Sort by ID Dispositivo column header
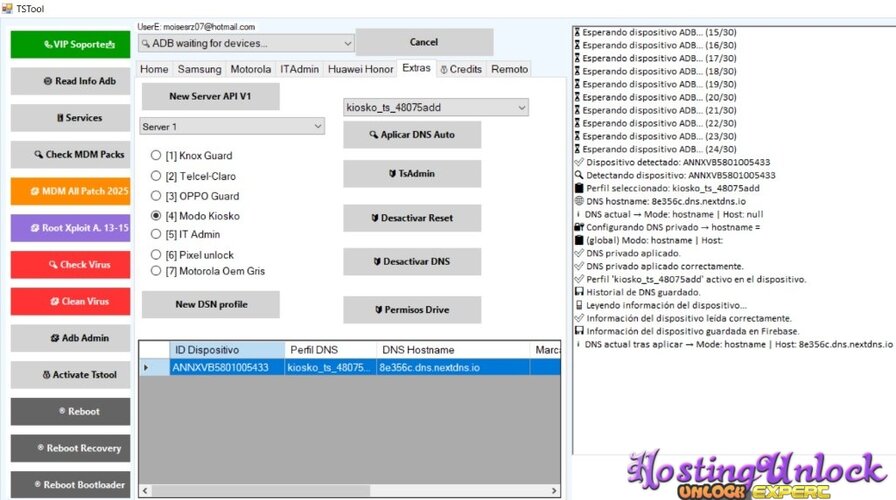Viewport: 896px width, 500px height. [227, 350]
